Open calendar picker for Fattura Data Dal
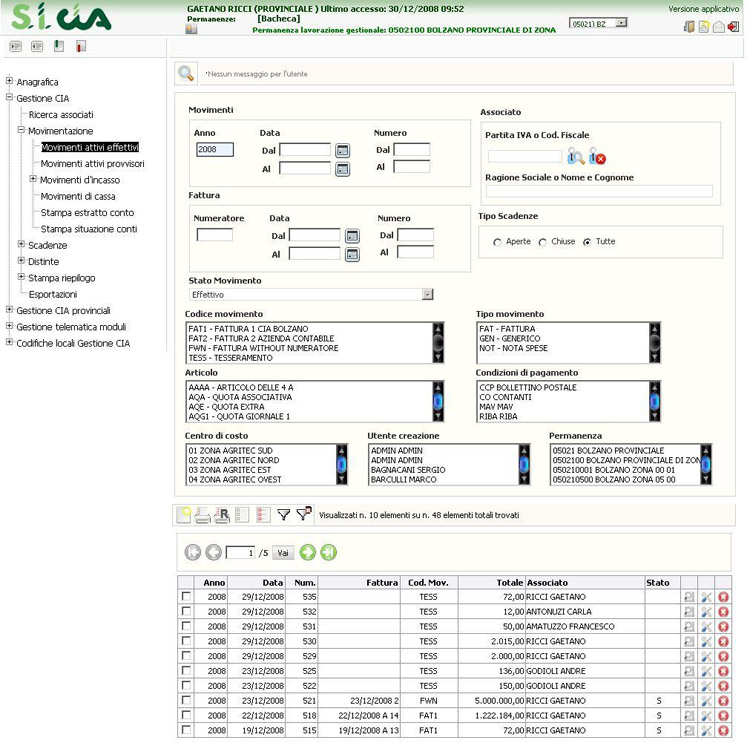 [352, 236]
